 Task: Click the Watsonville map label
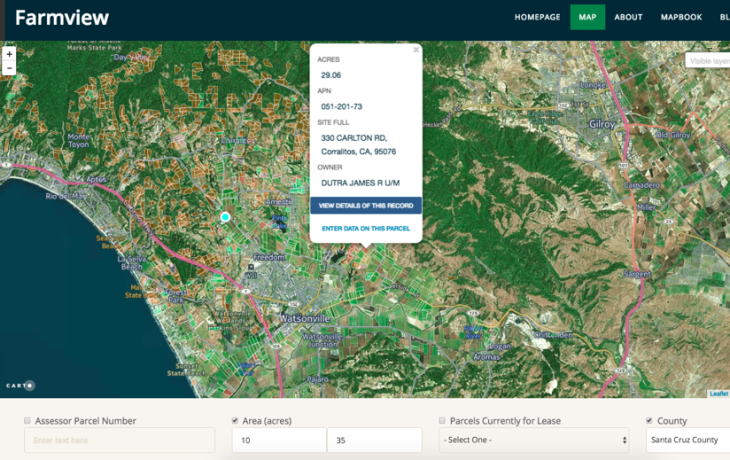304,319
